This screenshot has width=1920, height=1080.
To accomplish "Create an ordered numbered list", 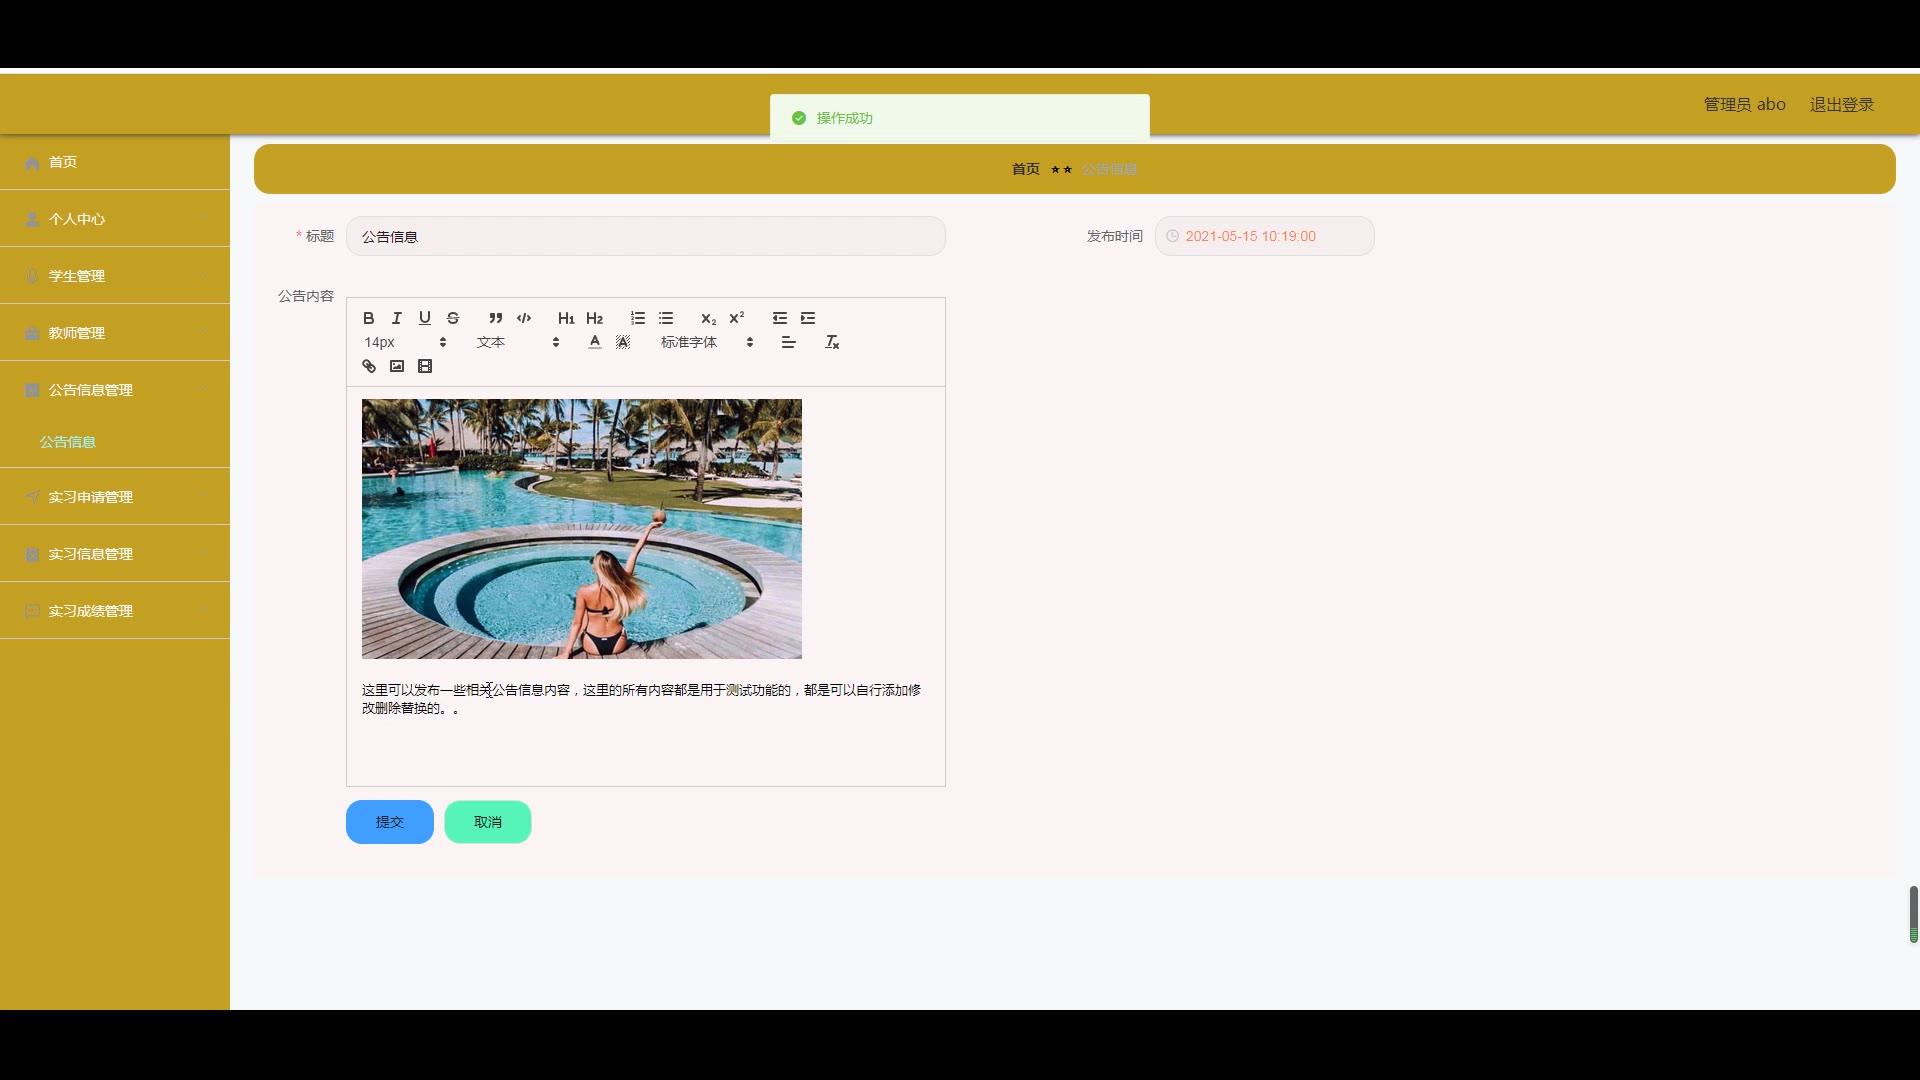I will (637, 318).
